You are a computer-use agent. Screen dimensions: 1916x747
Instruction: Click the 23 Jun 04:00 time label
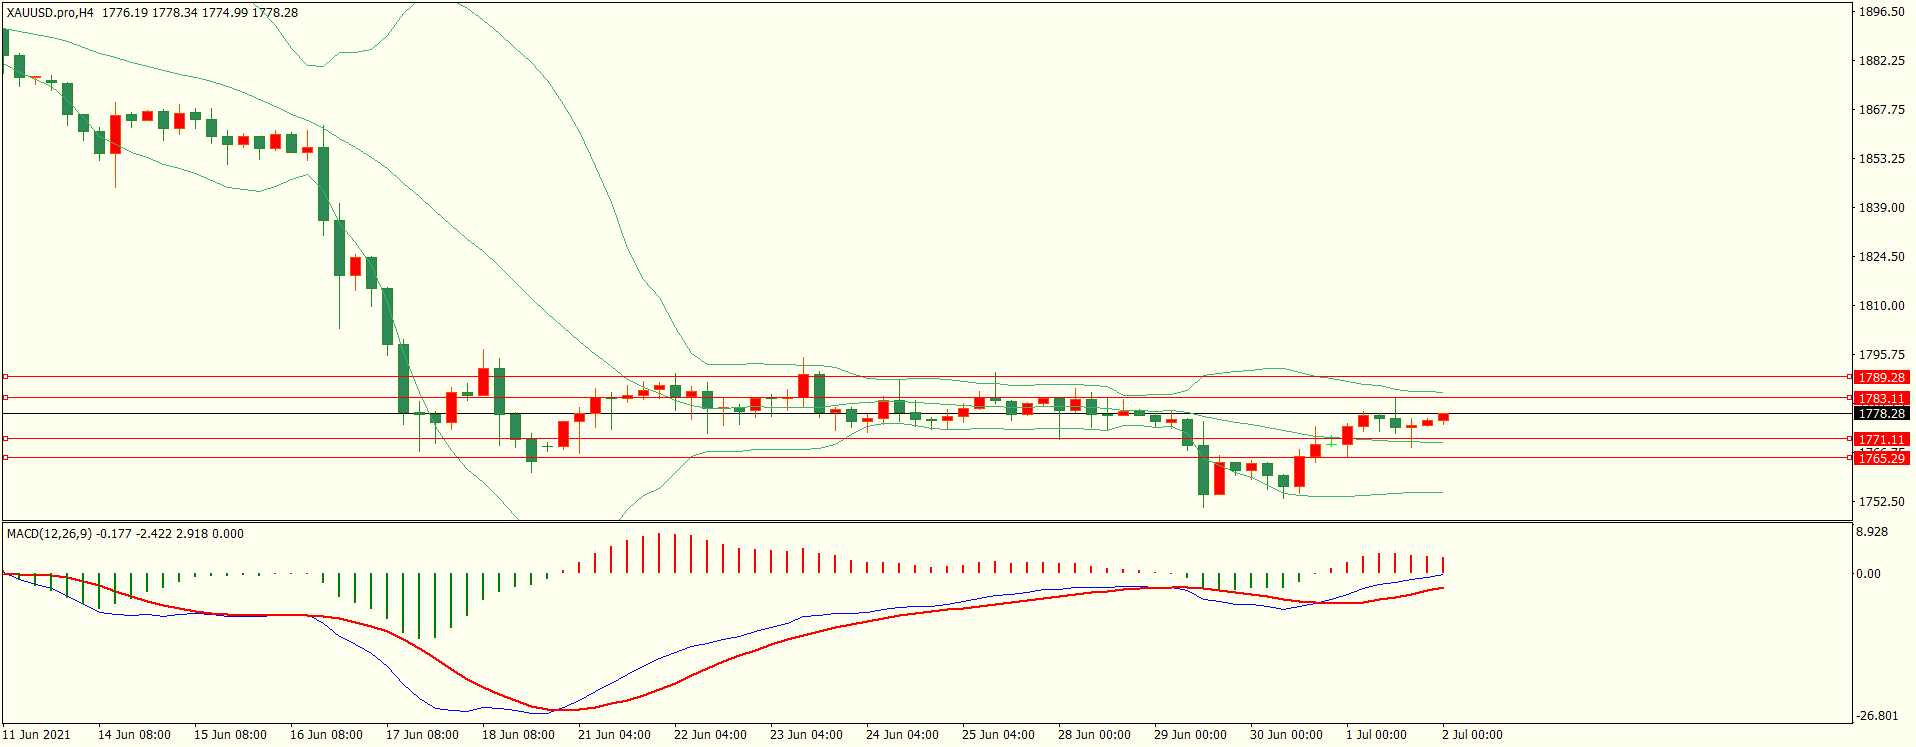[806, 735]
